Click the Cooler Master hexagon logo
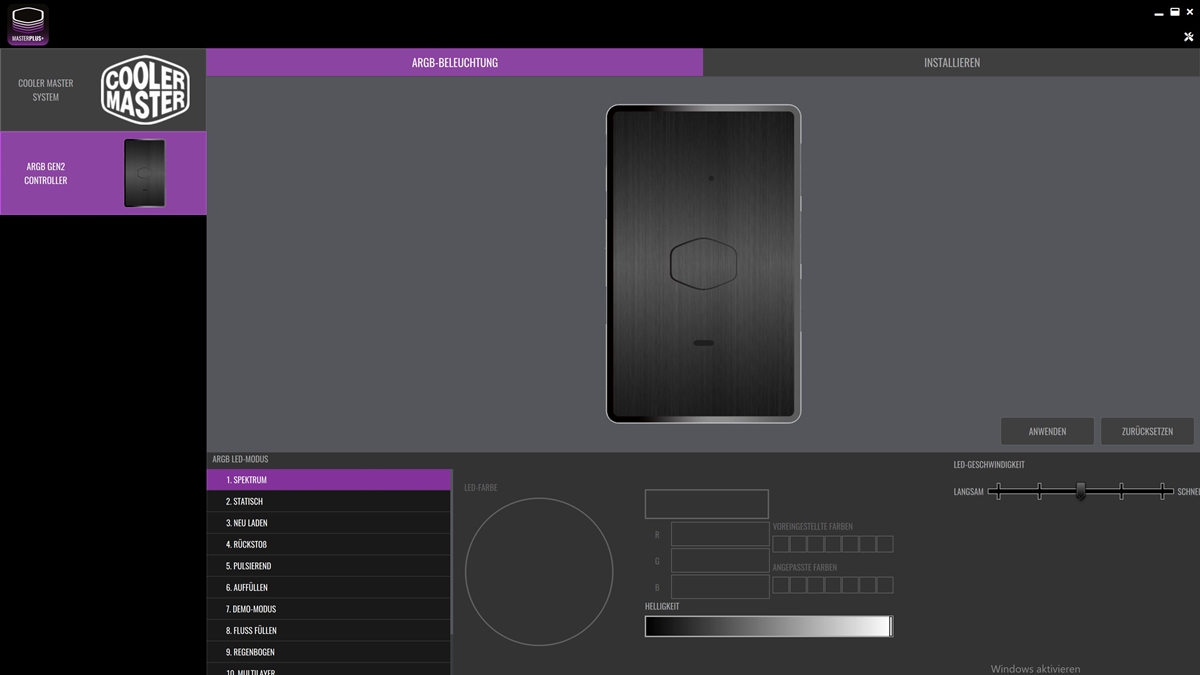 pyautogui.click(x=145, y=89)
